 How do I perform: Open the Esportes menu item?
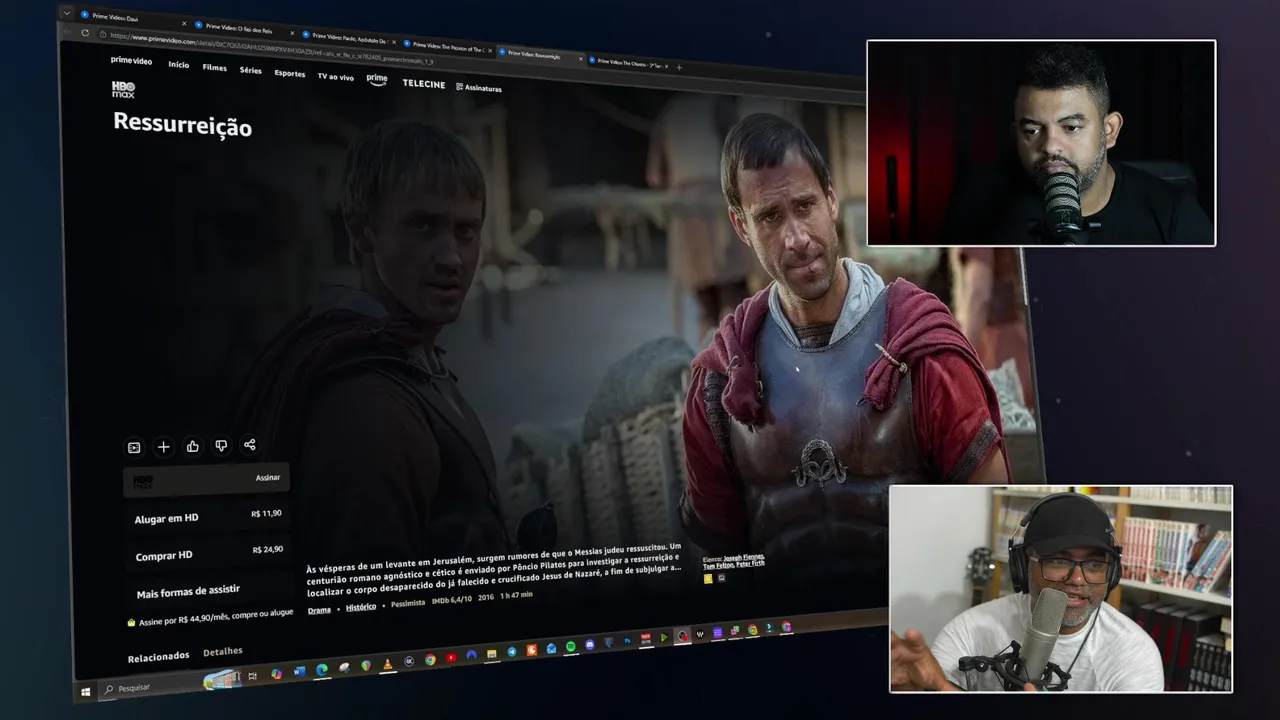(x=290, y=73)
